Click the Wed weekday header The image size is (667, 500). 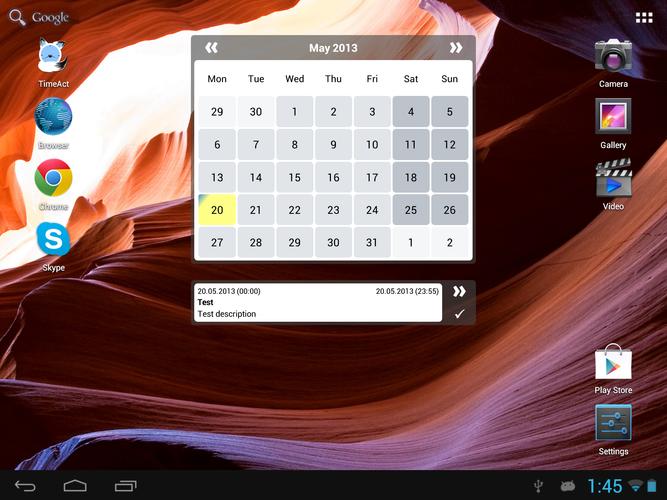294,79
